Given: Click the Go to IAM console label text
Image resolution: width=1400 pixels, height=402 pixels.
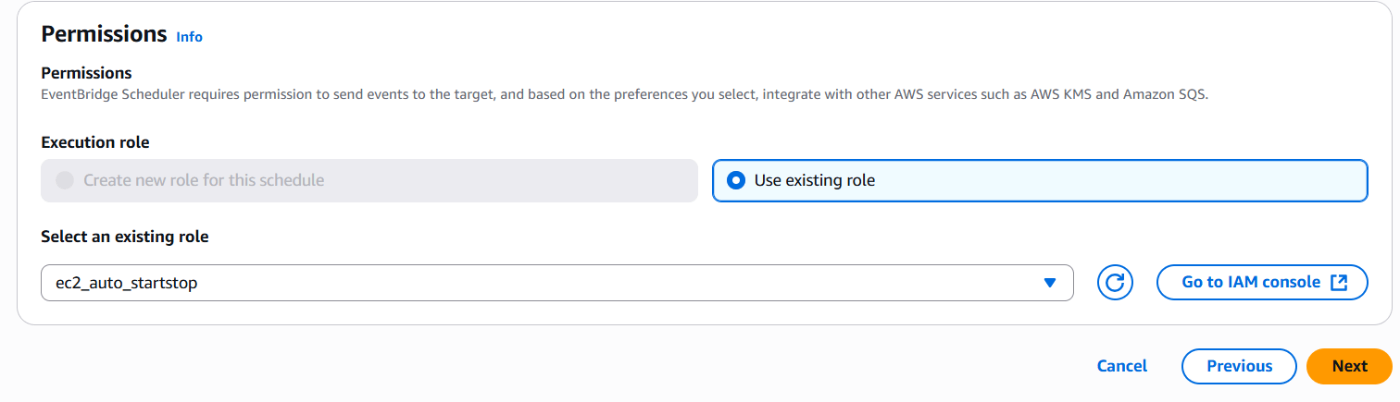Looking at the screenshot, I should 1251,283.
